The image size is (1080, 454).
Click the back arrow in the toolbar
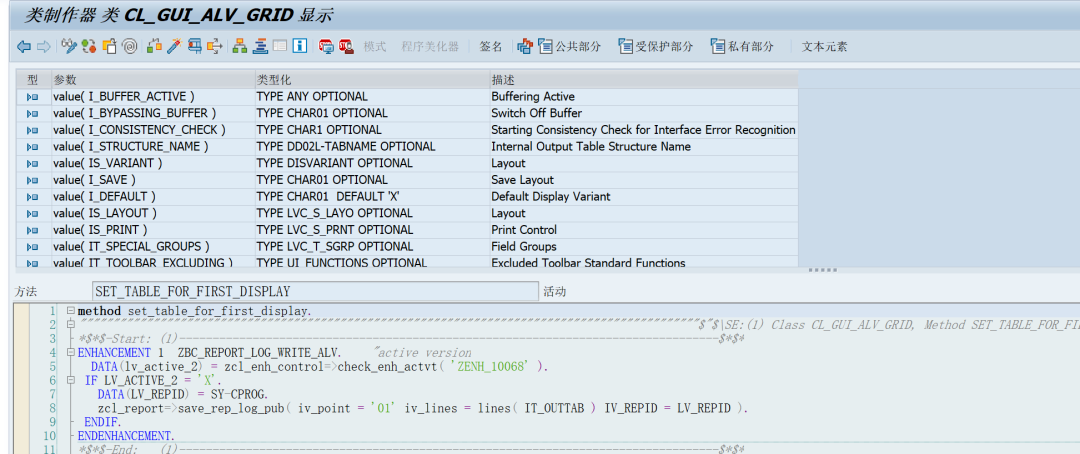(x=24, y=47)
